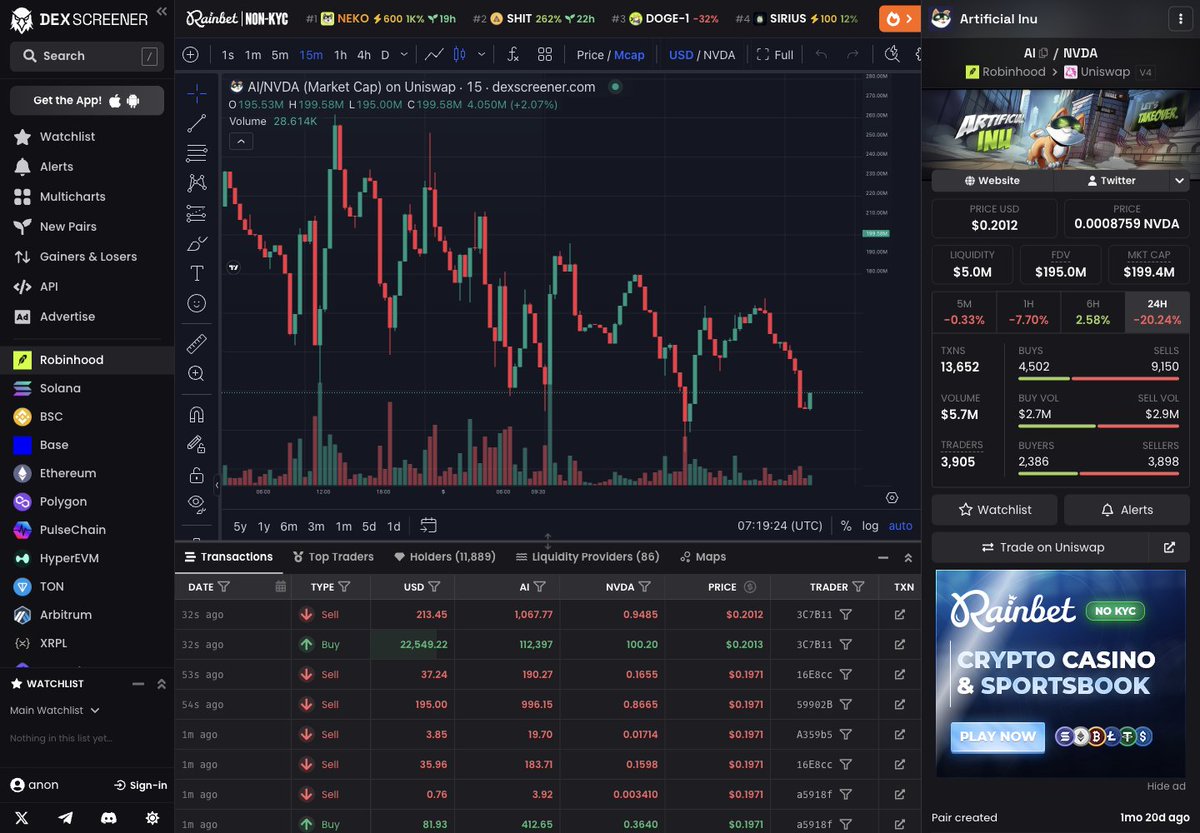This screenshot has width=1200, height=833.
Task: Minimize the Watchlist panel
Action: click(139, 684)
